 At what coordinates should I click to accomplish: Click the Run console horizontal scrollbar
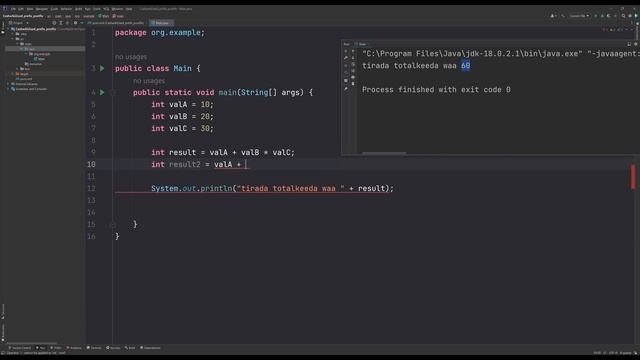click(384, 153)
